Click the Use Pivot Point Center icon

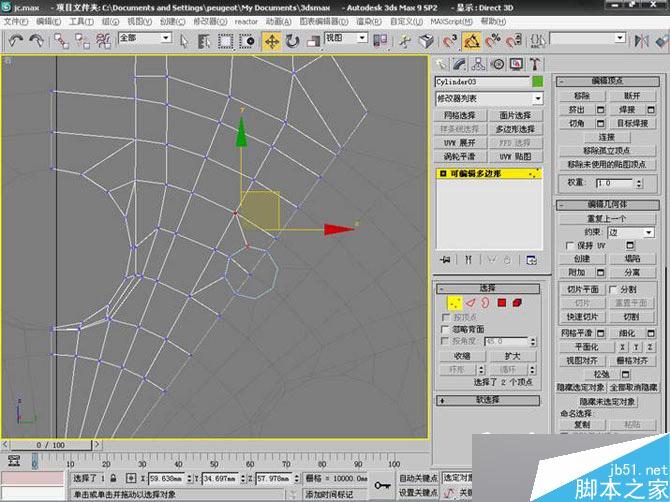click(380, 41)
